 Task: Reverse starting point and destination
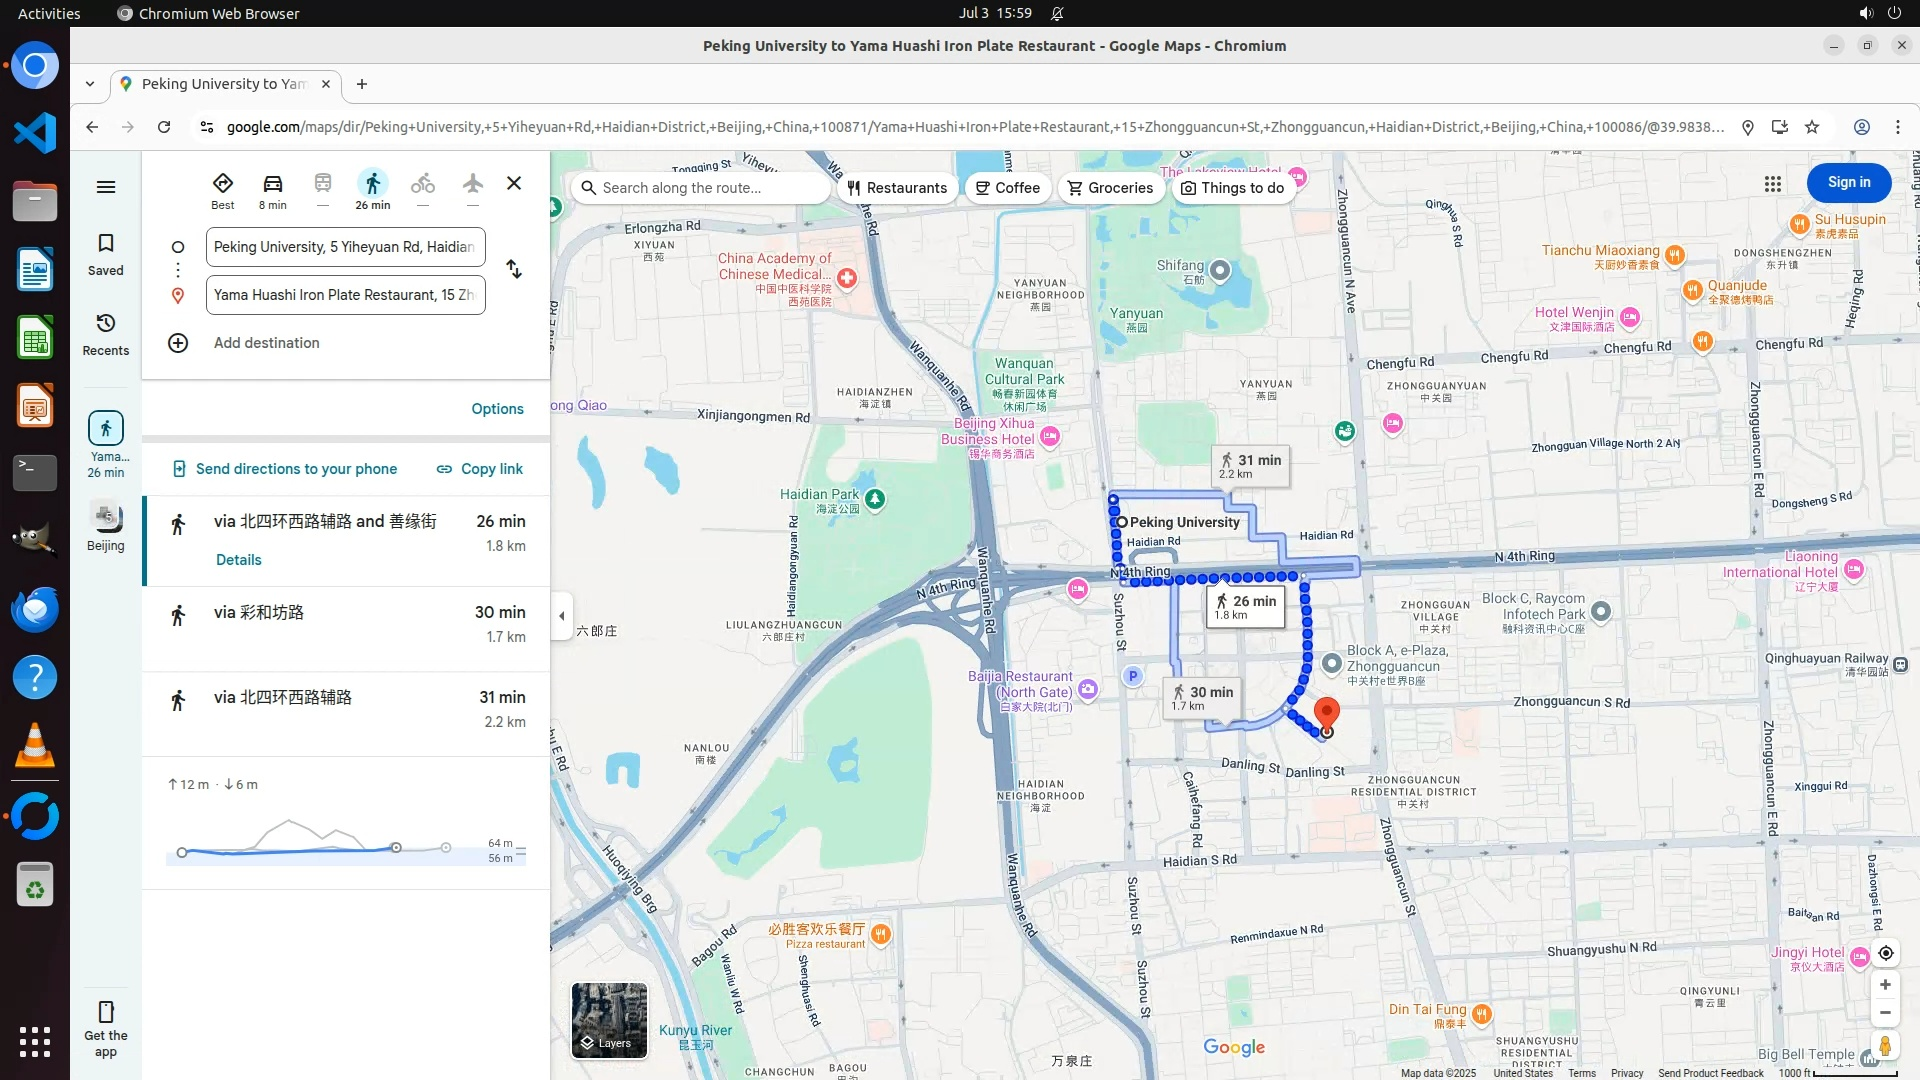(514, 270)
